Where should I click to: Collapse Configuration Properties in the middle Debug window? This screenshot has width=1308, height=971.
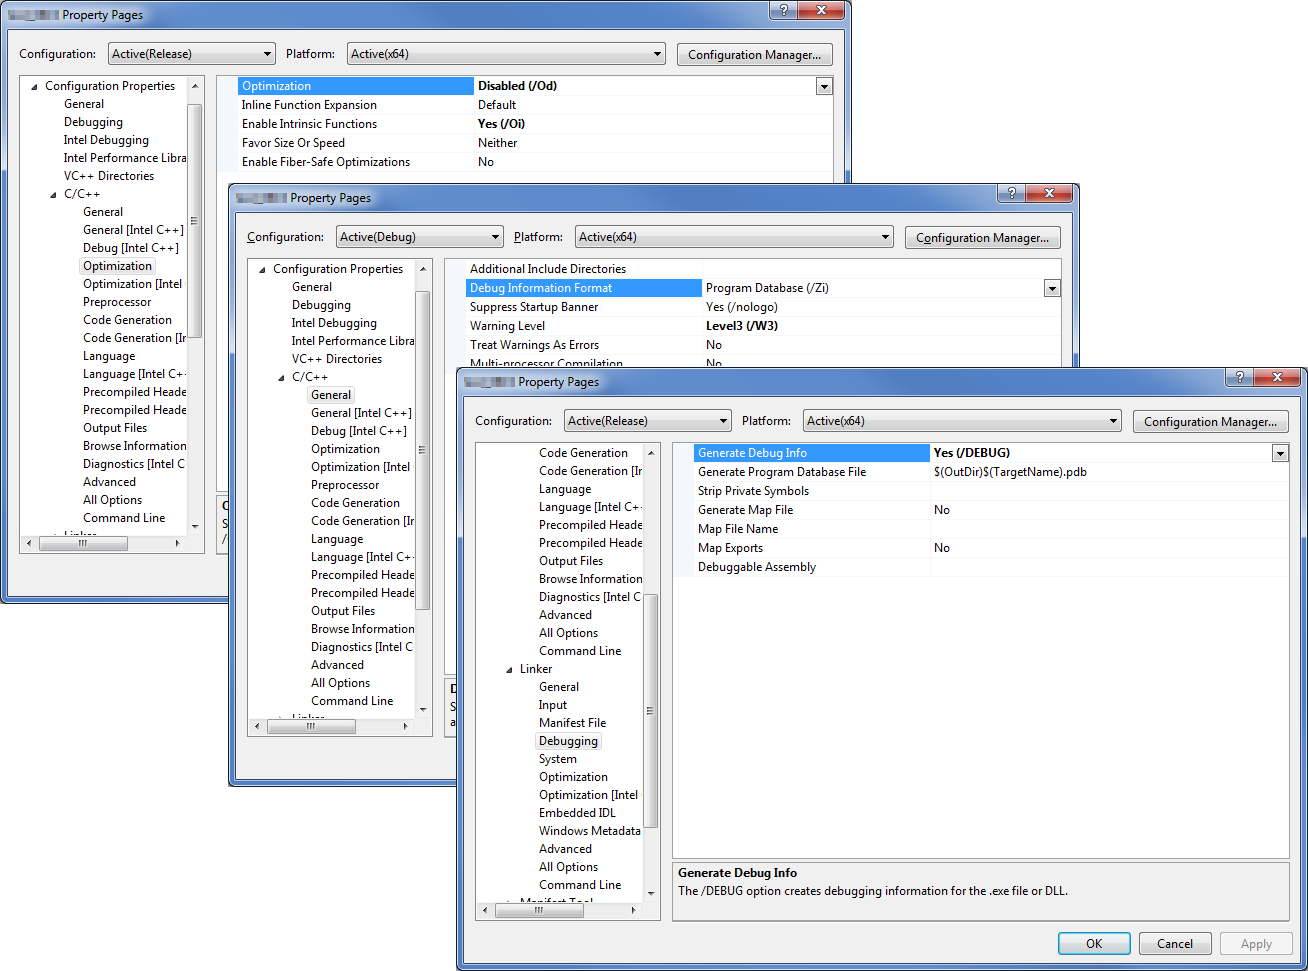click(263, 269)
